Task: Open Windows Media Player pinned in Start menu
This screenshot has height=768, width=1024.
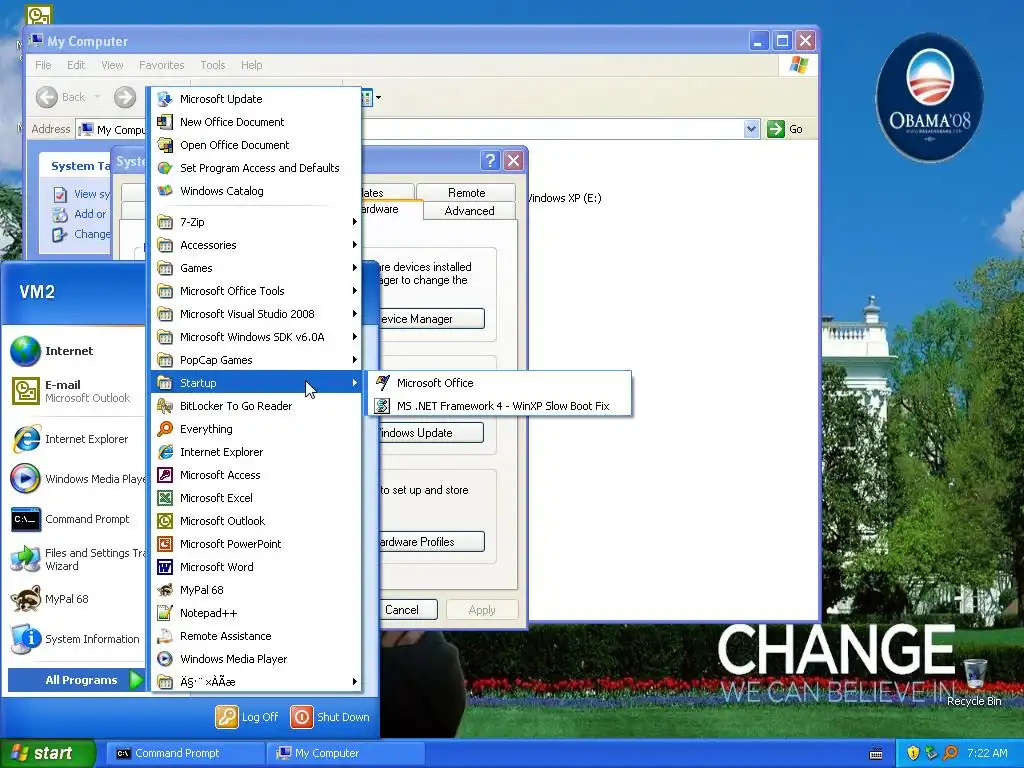Action: pyautogui.click(x=75, y=479)
